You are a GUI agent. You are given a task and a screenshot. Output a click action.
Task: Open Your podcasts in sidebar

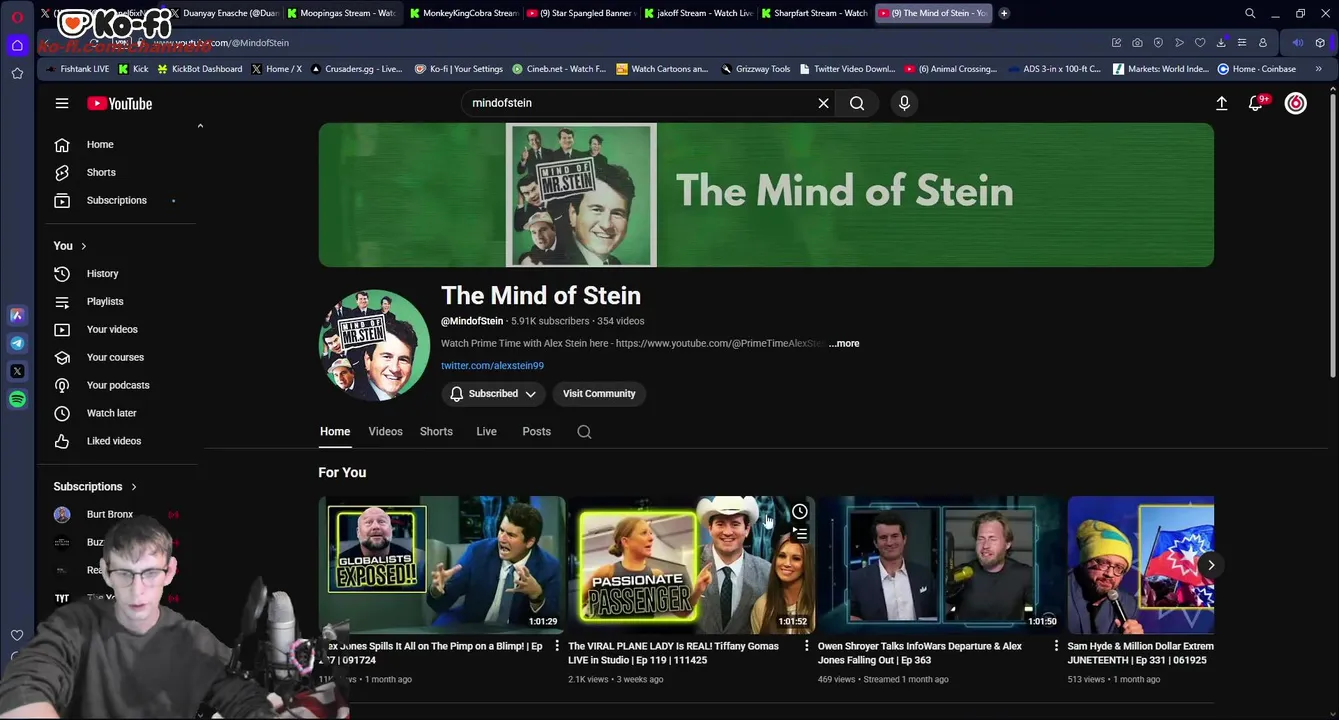tap(116, 385)
